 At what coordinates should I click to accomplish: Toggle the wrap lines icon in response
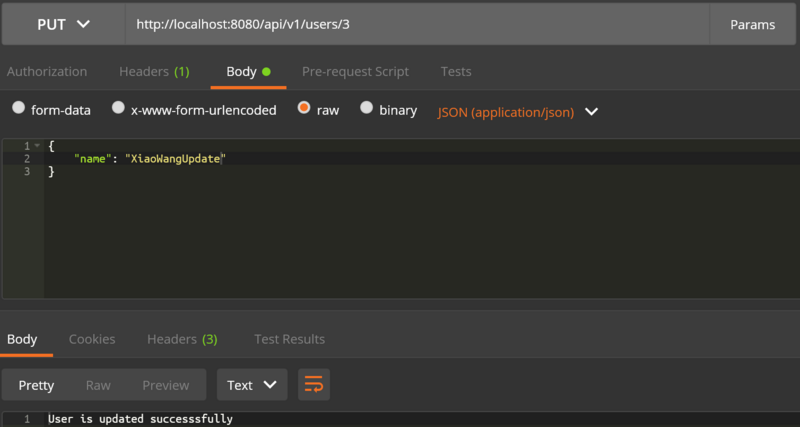[313, 385]
